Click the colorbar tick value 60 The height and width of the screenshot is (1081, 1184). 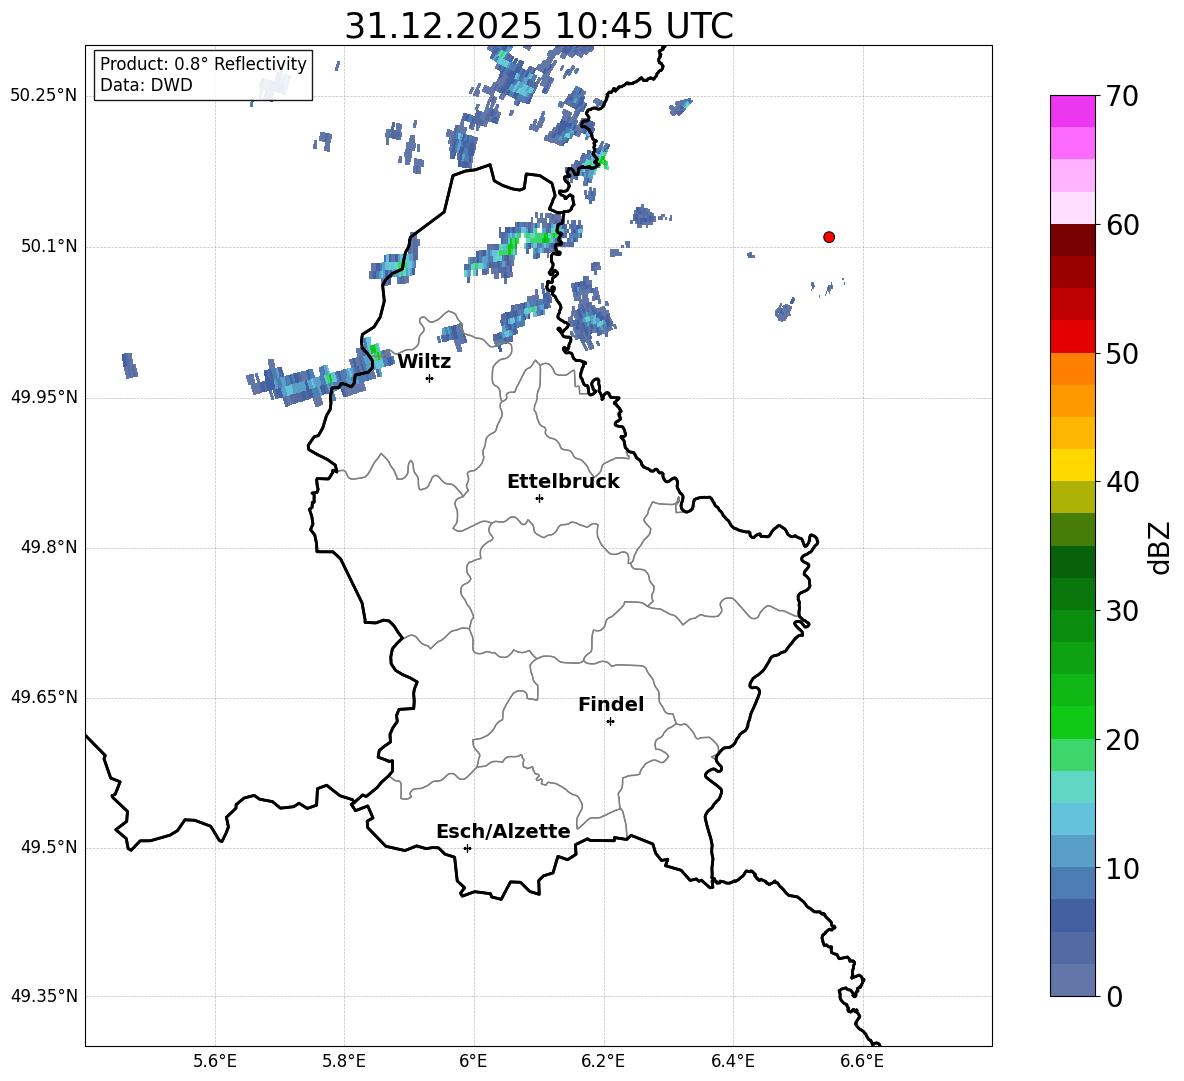coord(1123,225)
